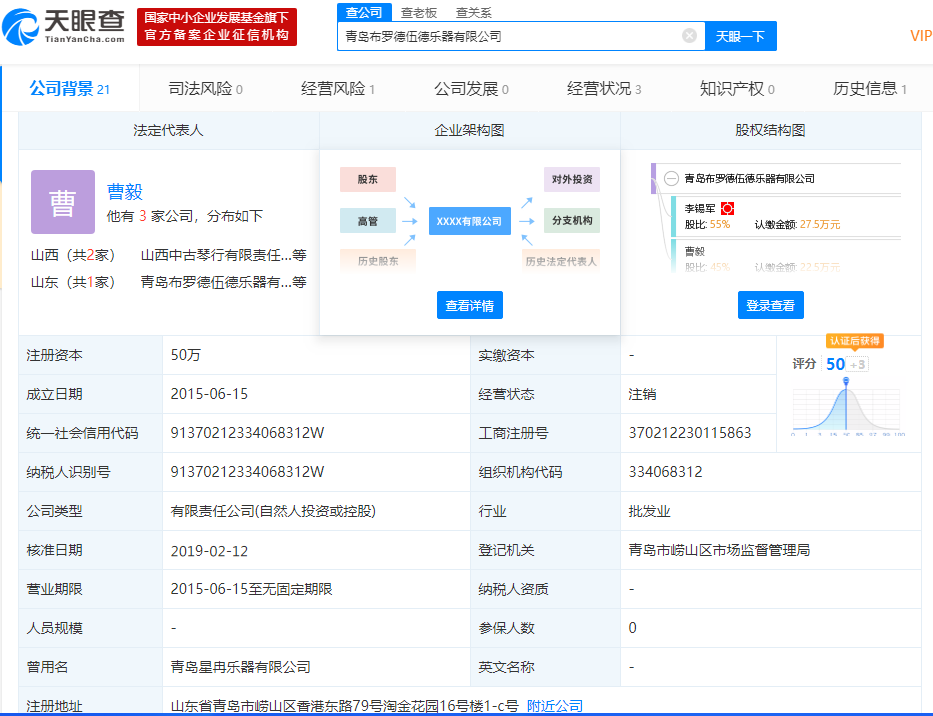Click the registered capital value 50万
This screenshot has width=933, height=716.
coord(186,355)
